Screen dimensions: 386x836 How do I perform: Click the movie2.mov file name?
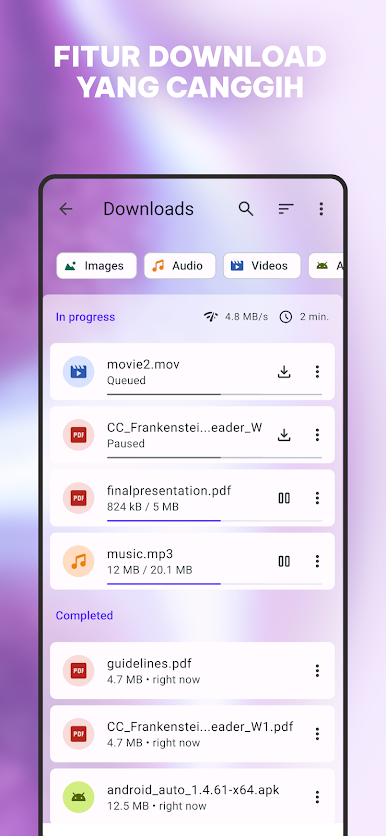click(x=143, y=365)
